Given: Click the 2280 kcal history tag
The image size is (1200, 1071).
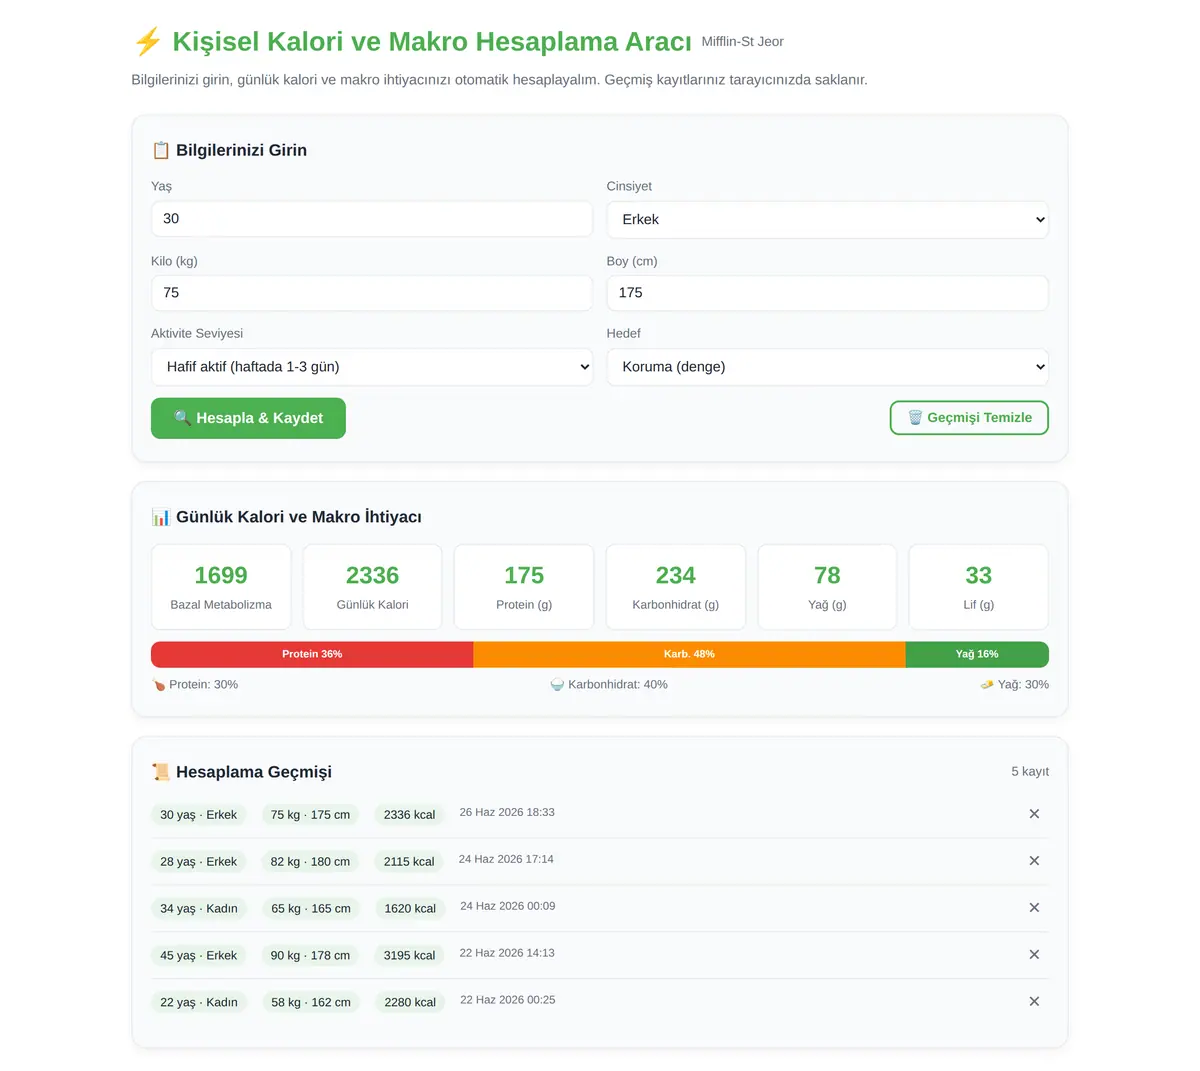Looking at the screenshot, I should click(410, 1003).
